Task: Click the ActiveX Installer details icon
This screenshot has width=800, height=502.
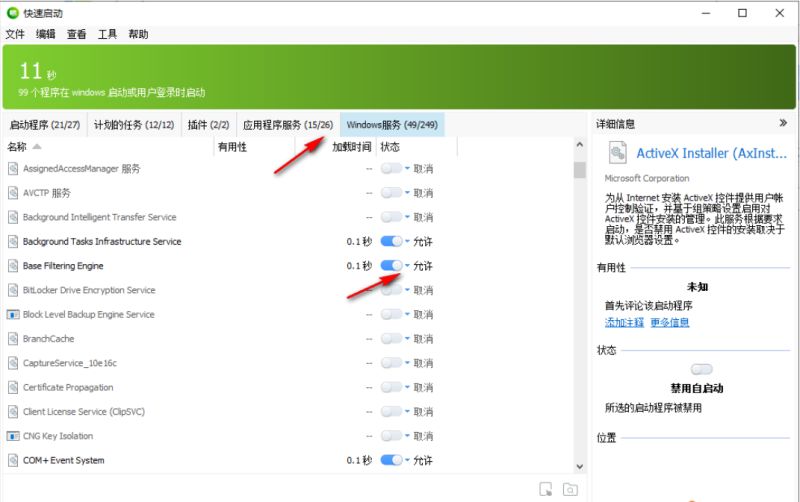Action: tap(617, 153)
